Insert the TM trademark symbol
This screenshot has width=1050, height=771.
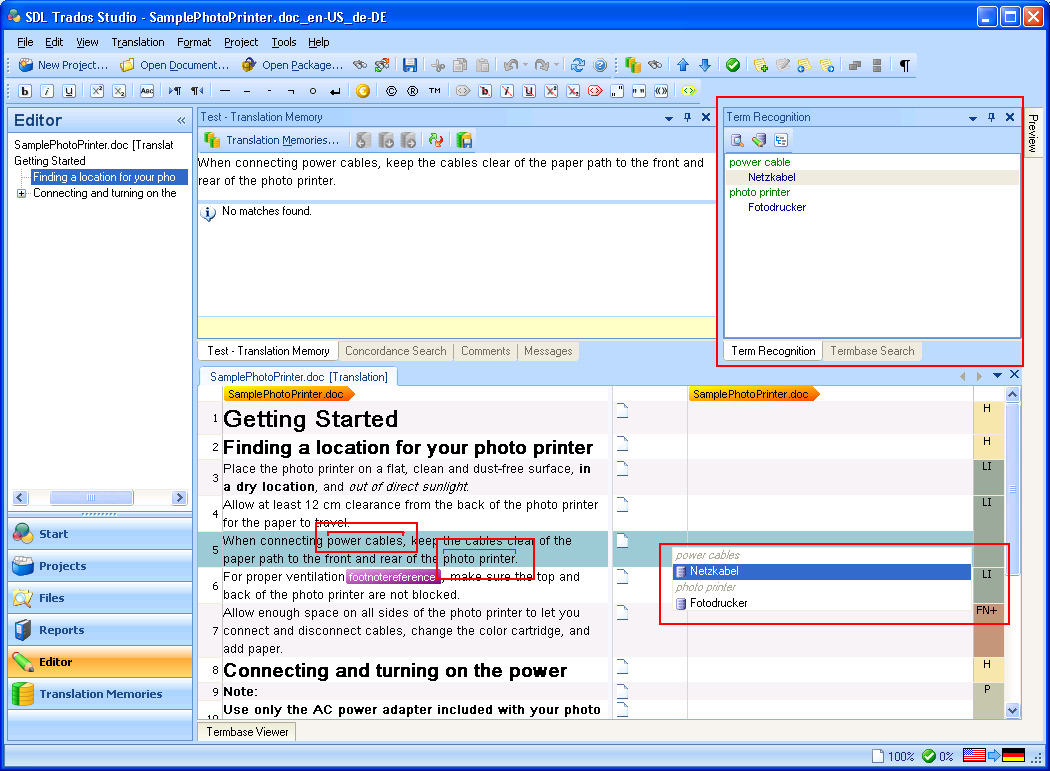pos(435,91)
